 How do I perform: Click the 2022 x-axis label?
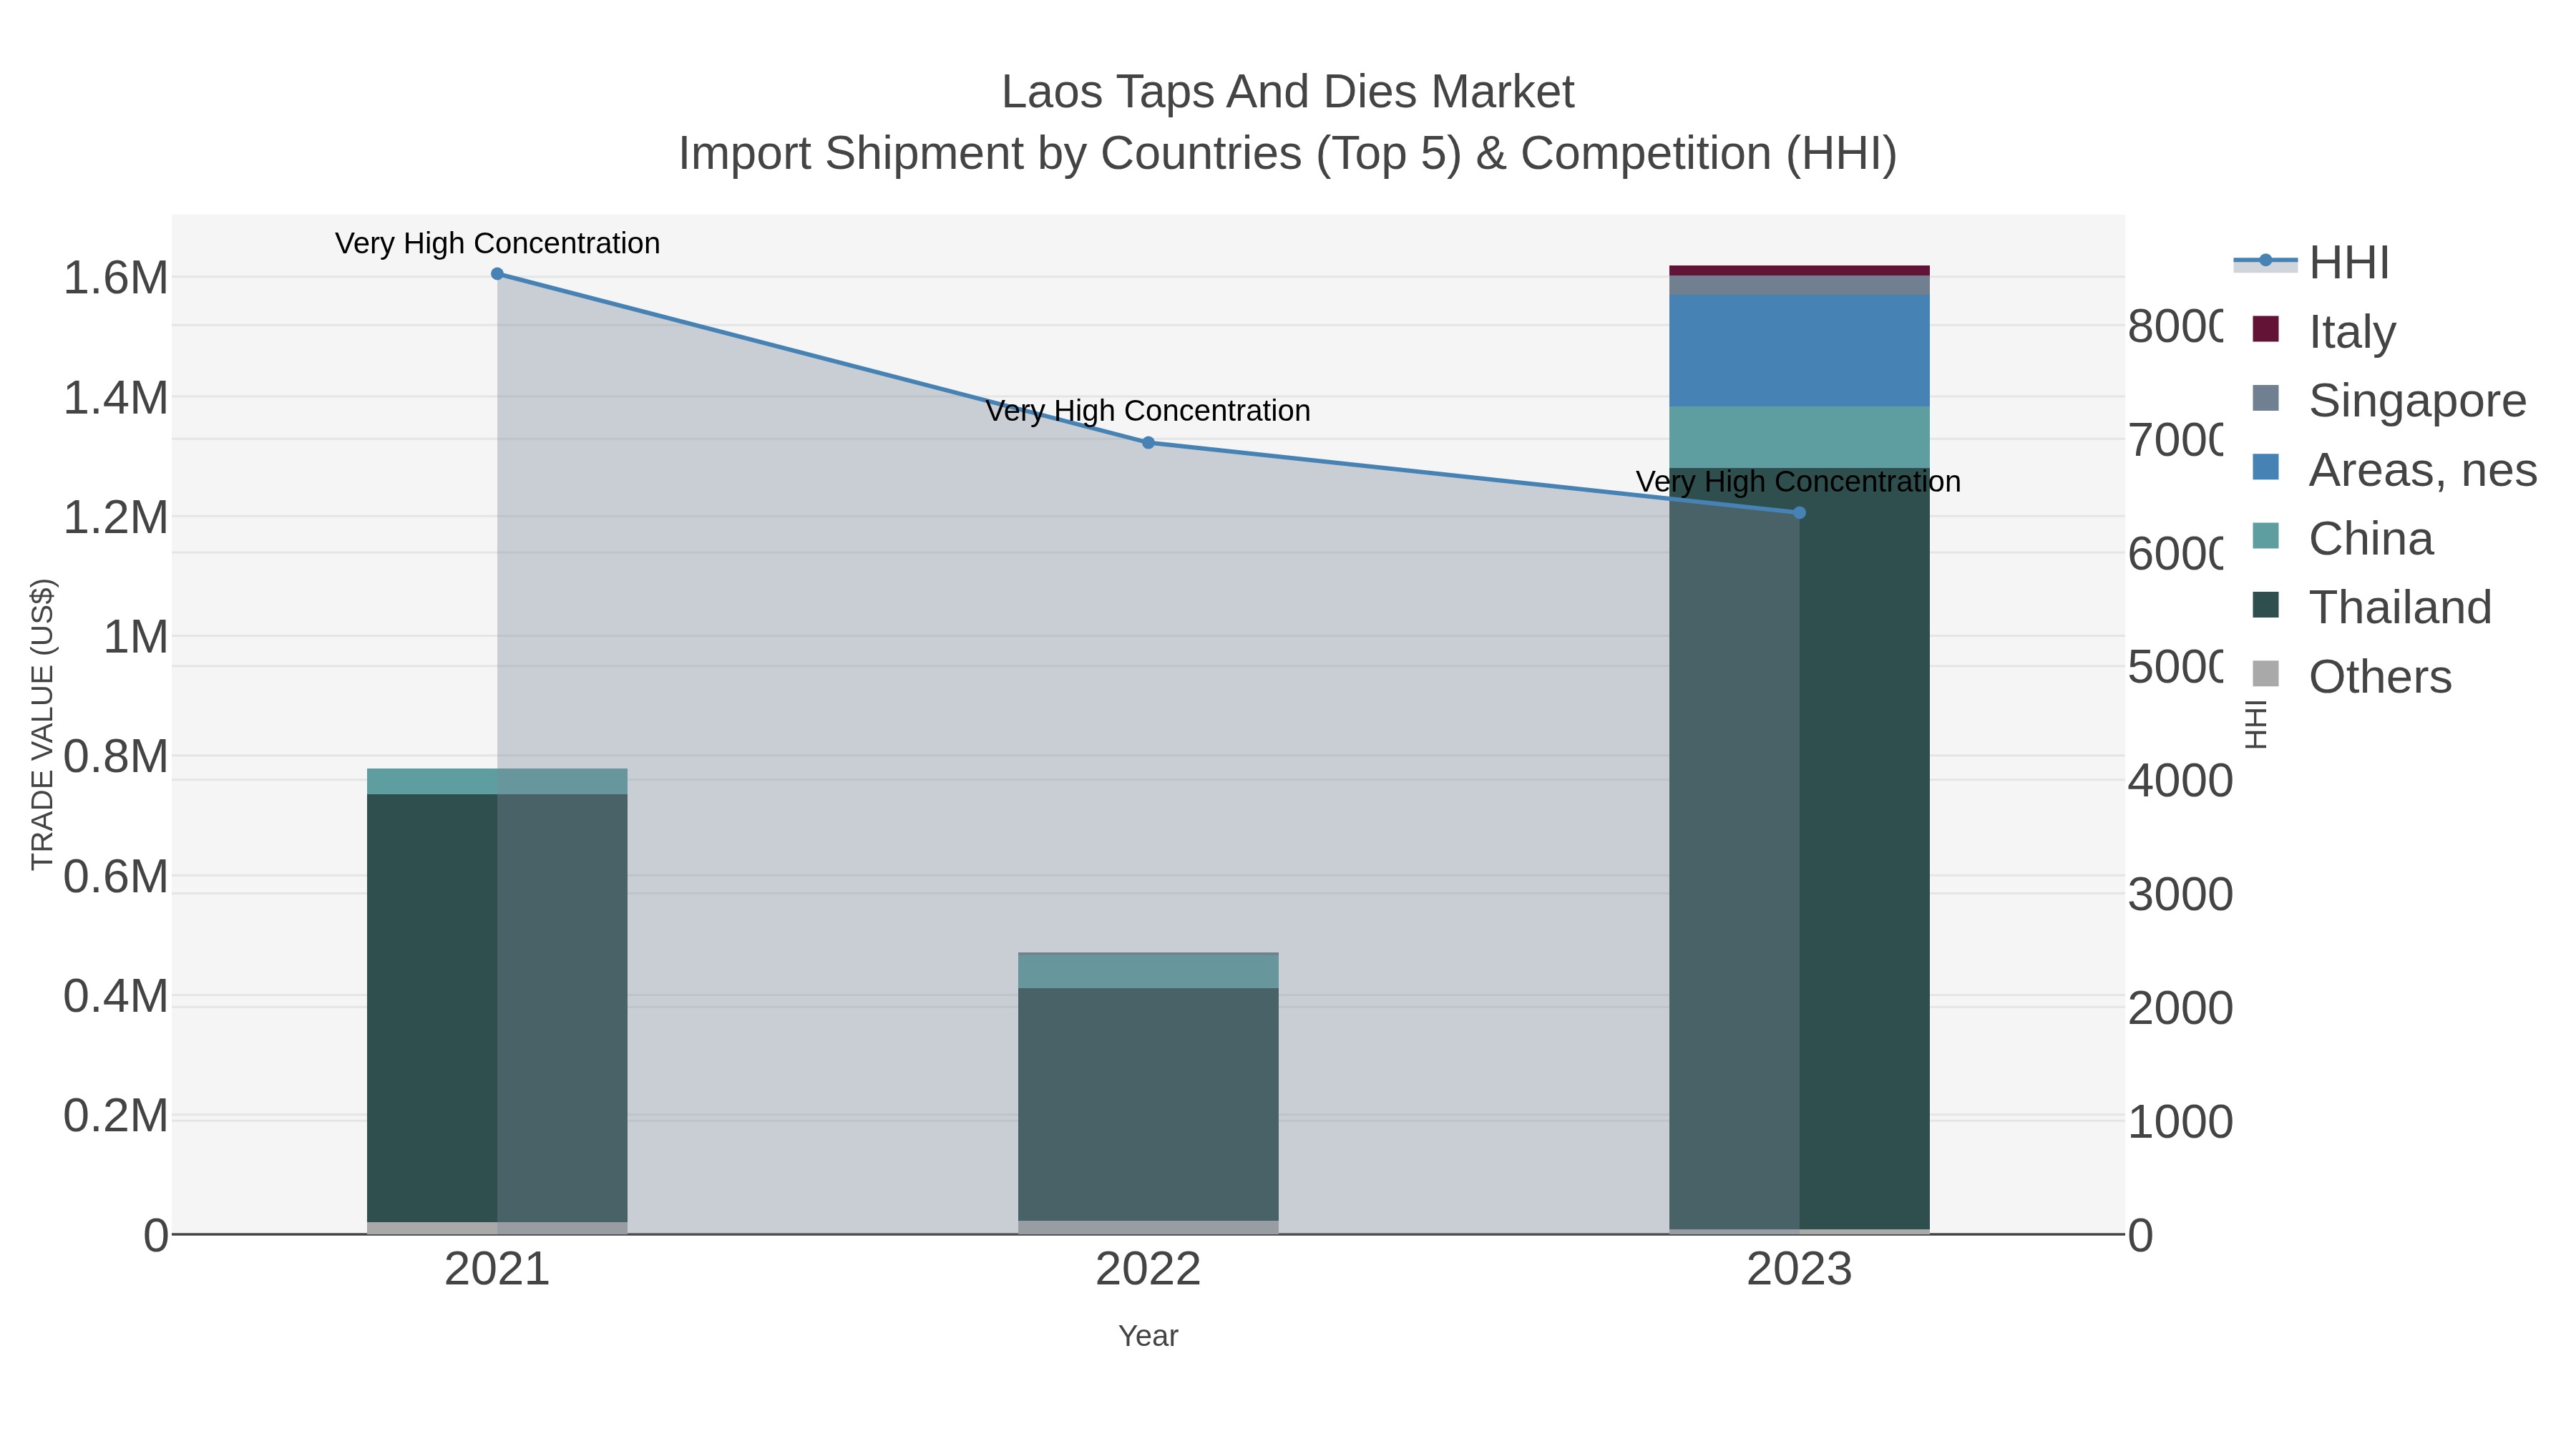pyautogui.click(x=1148, y=1270)
